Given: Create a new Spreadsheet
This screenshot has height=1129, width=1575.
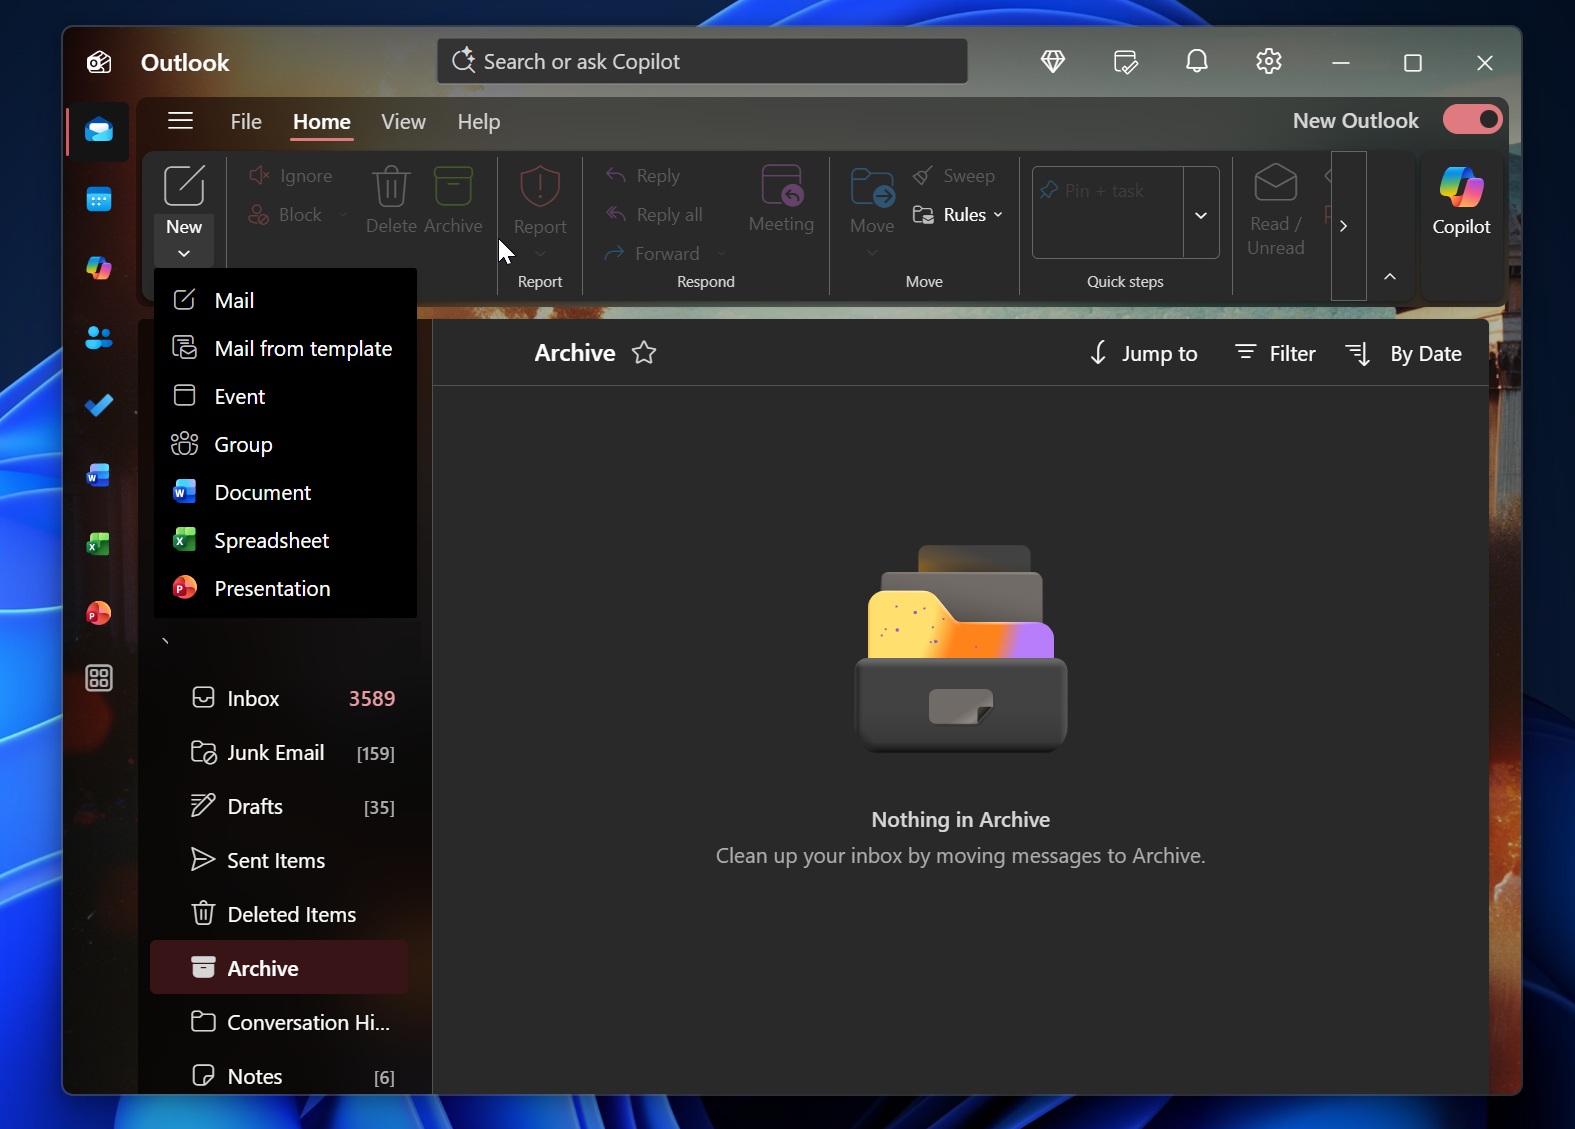Looking at the screenshot, I should pos(285,540).
